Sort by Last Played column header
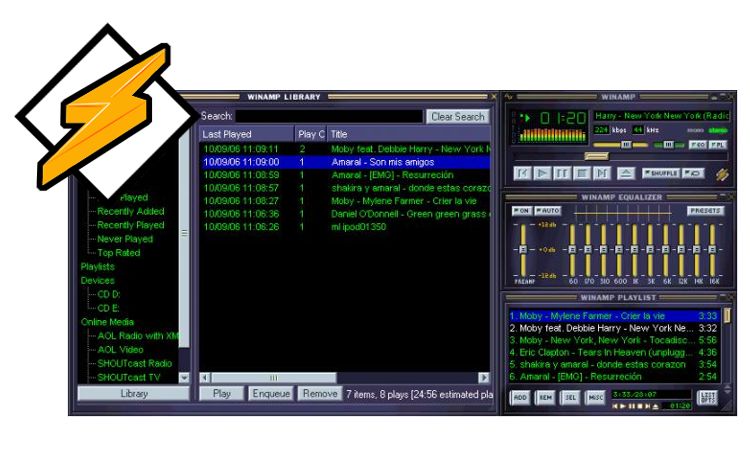This screenshot has width=750, height=453. click(246, 134)
